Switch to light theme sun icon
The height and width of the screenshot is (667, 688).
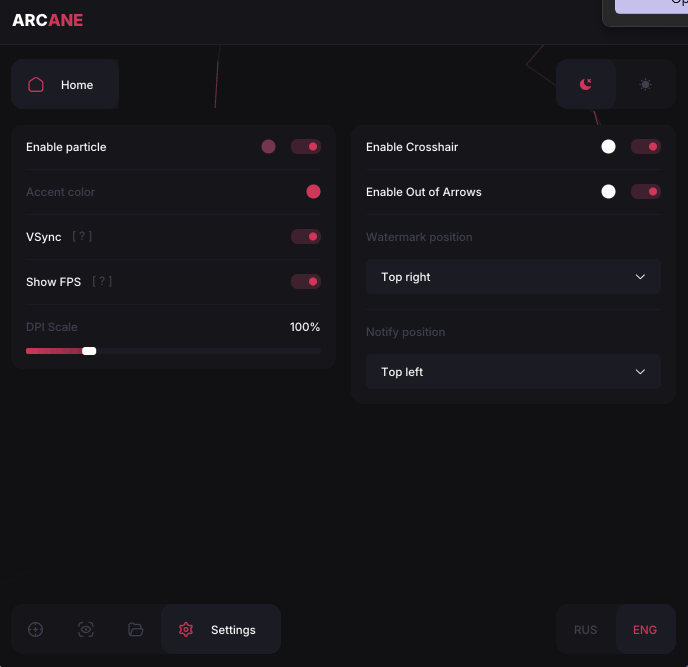[x=645, y=84]
